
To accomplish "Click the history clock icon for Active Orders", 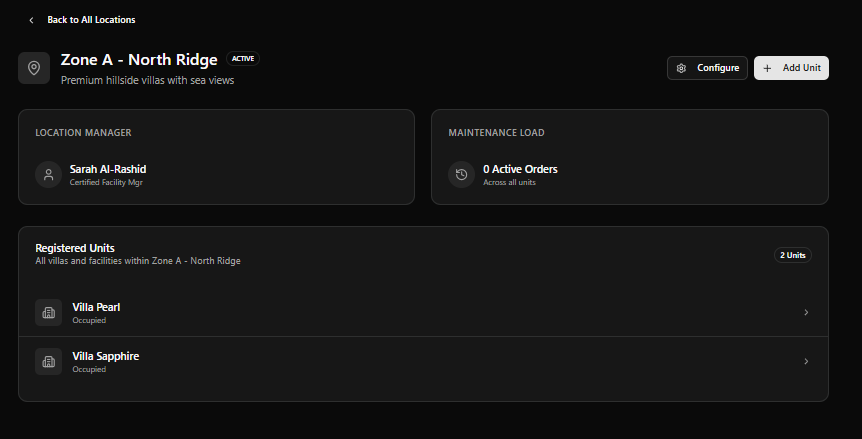I will [x=461, y=175].
